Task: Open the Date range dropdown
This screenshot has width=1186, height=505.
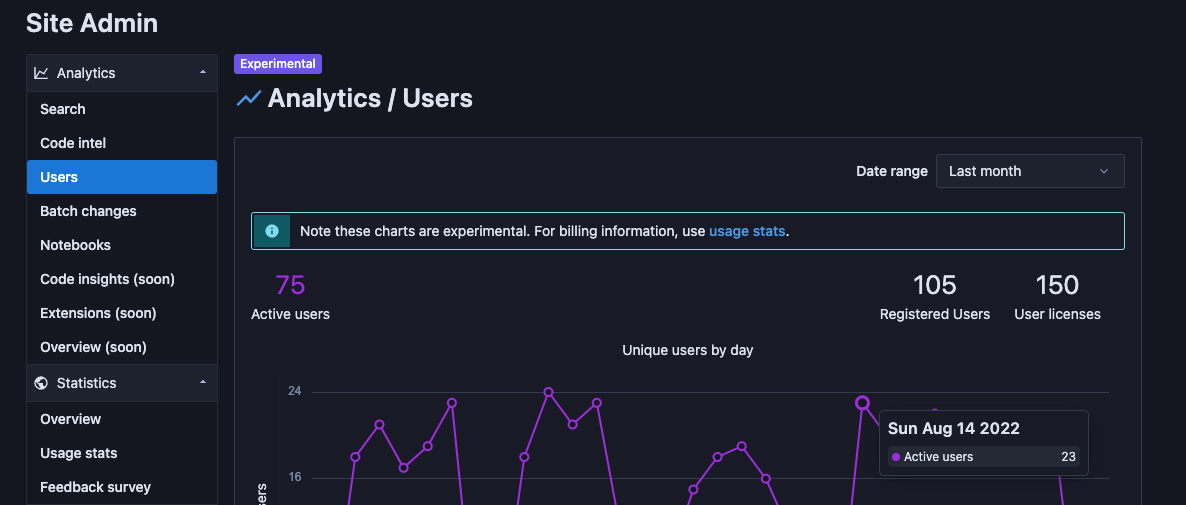Action: [1030, 171]
